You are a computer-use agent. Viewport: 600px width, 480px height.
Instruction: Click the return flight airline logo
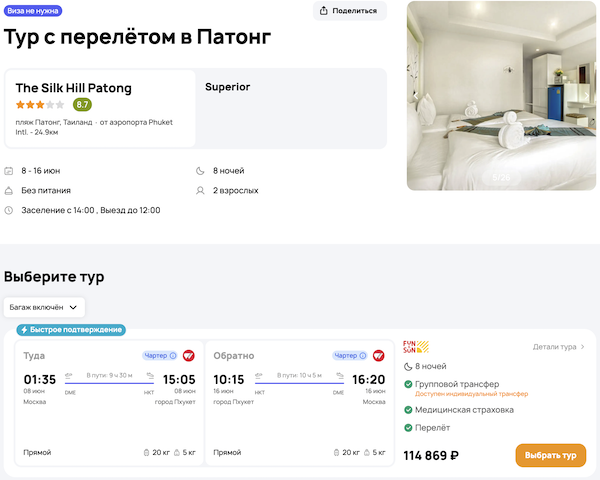pos(378,355)
